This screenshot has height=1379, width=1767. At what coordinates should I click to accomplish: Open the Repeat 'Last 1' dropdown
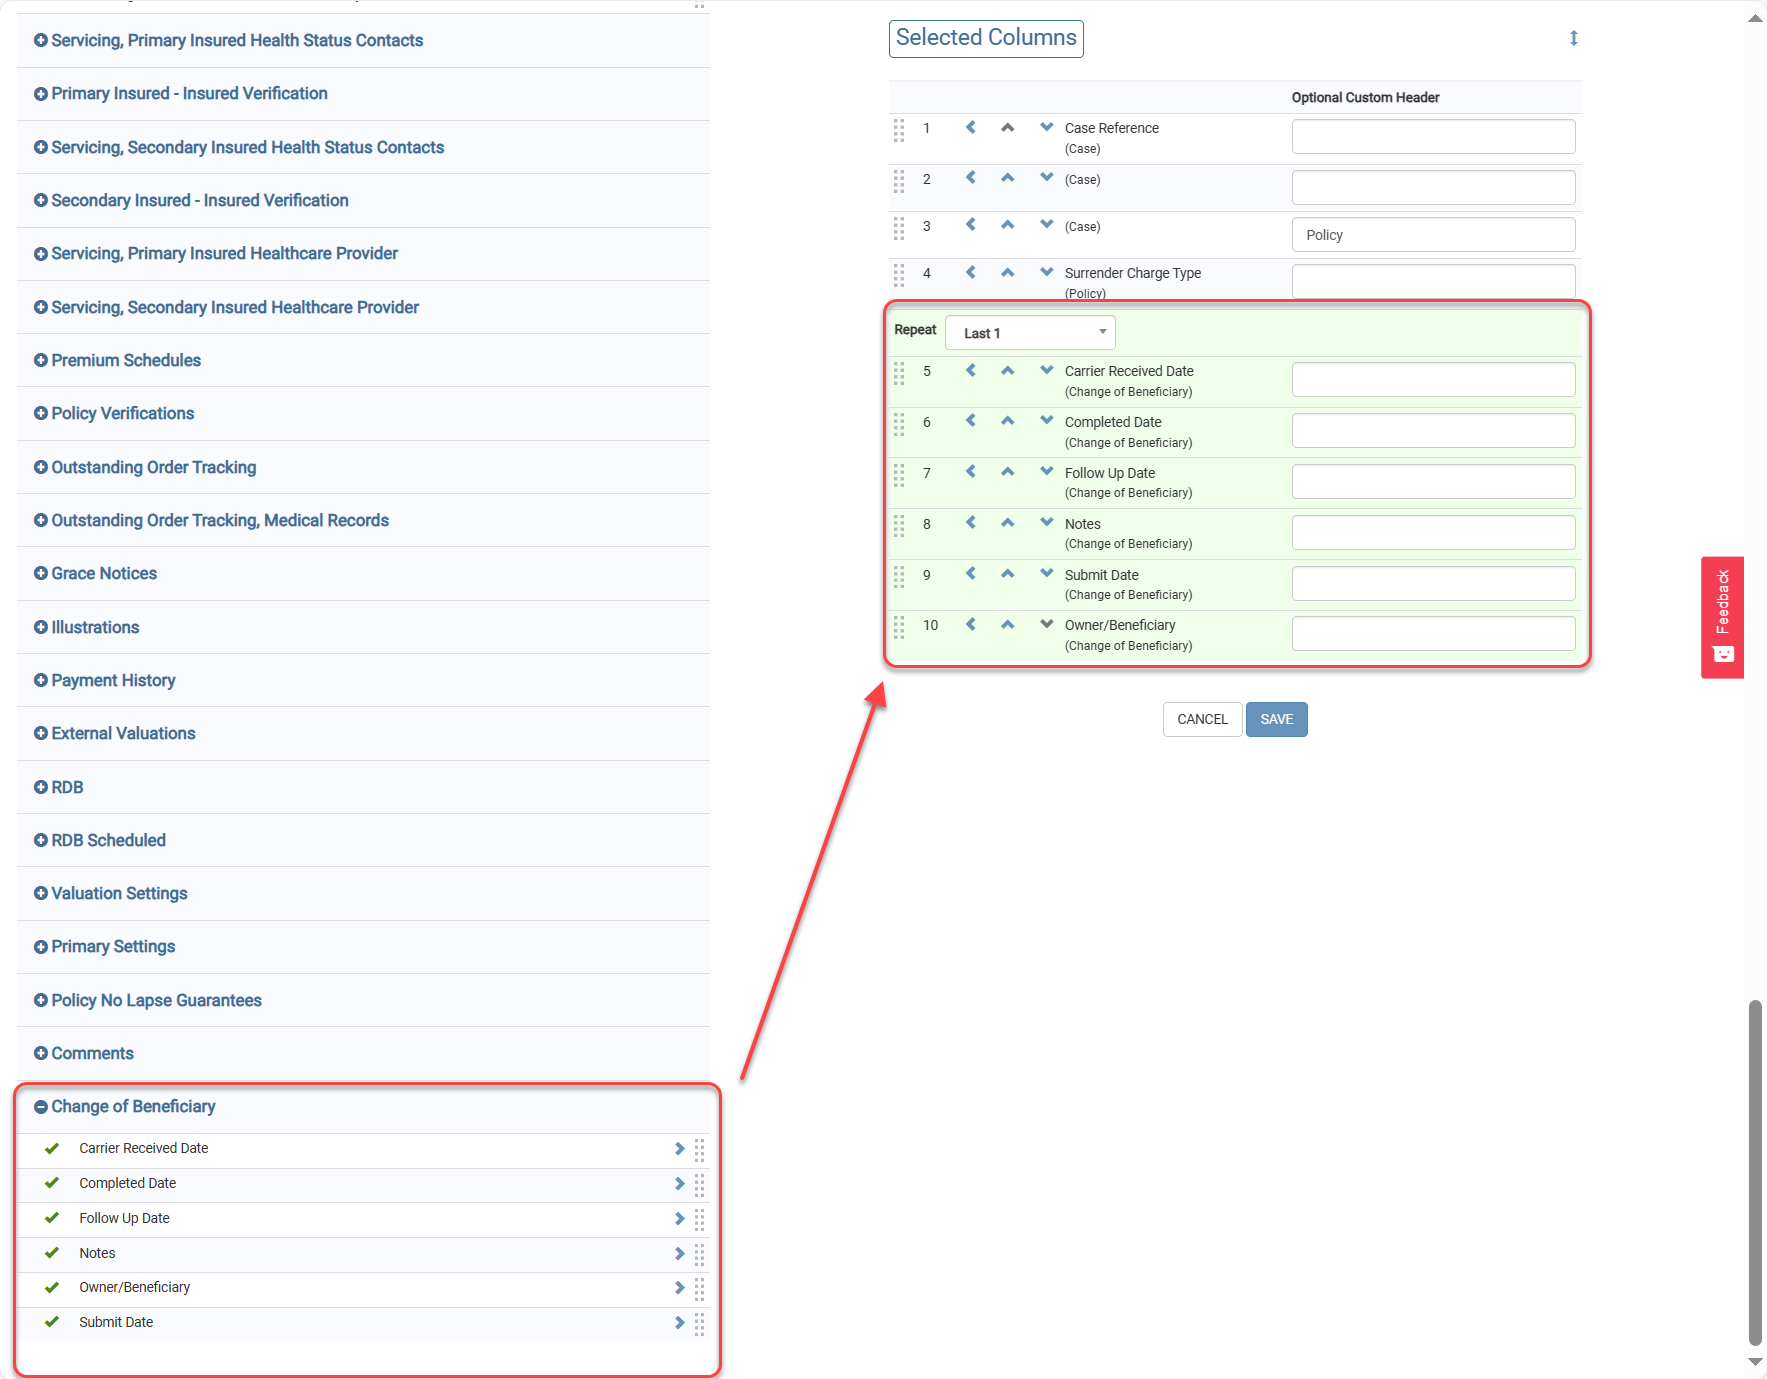pos(1030,333)
